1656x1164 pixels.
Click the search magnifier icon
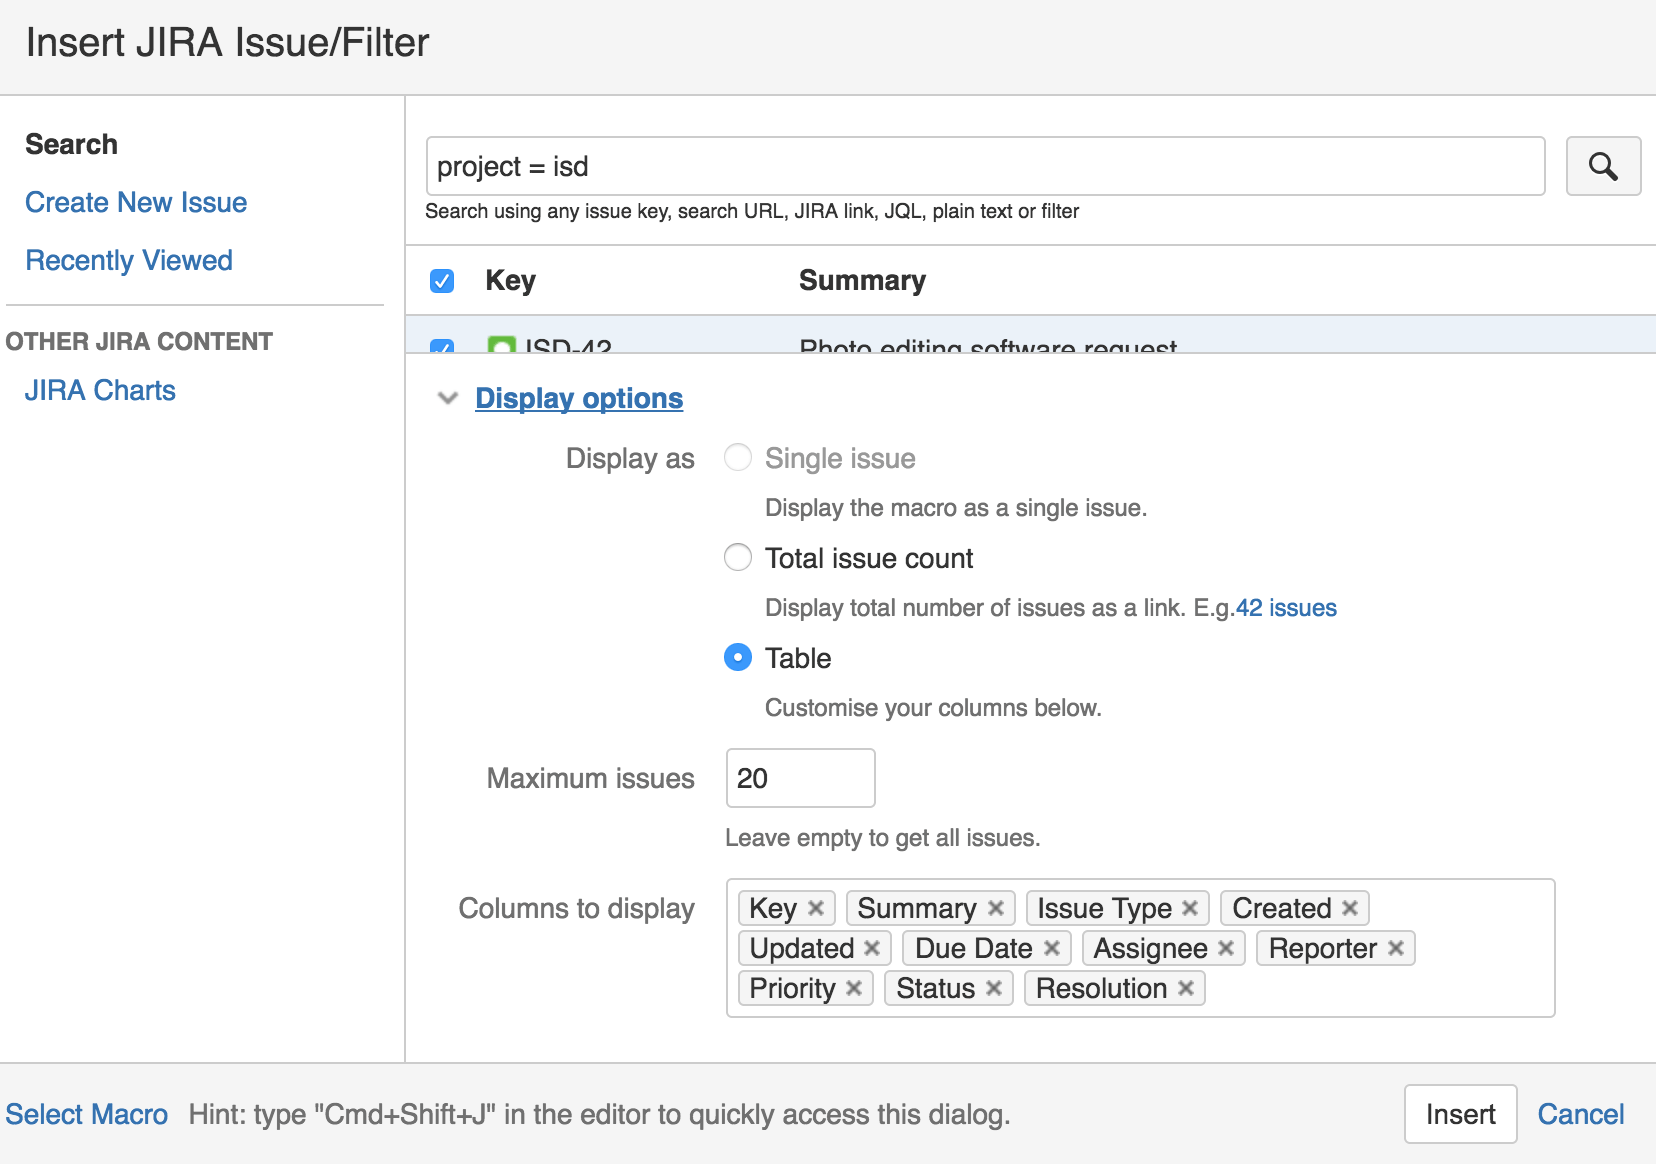click(x=1603, y=166)
